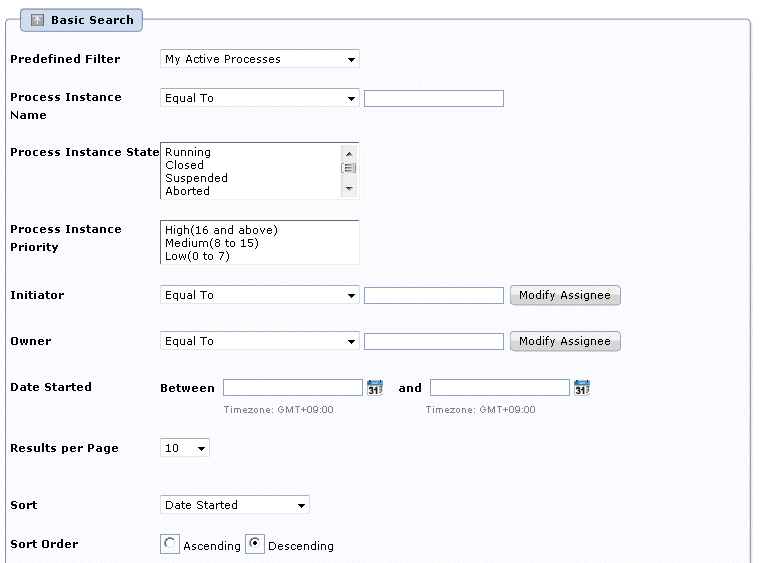Click state list scroll down arrow
762x563 pixels.
[x=349, y=188]
